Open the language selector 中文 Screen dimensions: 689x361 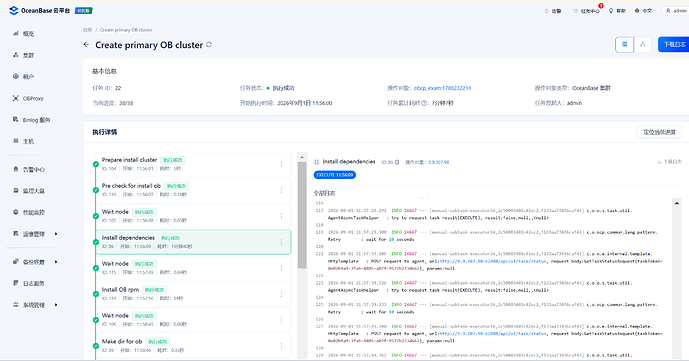coord(643,11)
